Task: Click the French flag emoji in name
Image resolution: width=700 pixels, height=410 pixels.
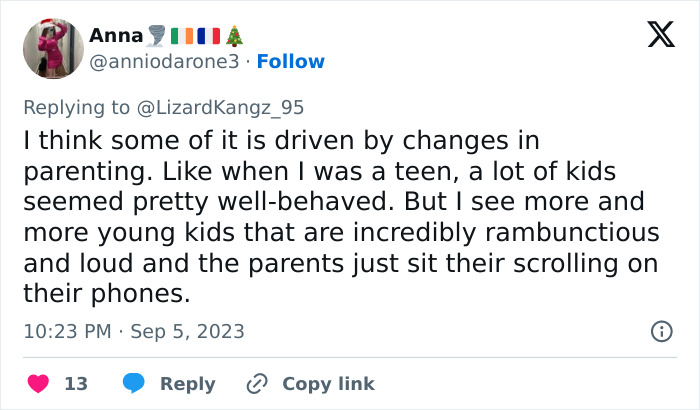Action: click(x=208, y=36)
